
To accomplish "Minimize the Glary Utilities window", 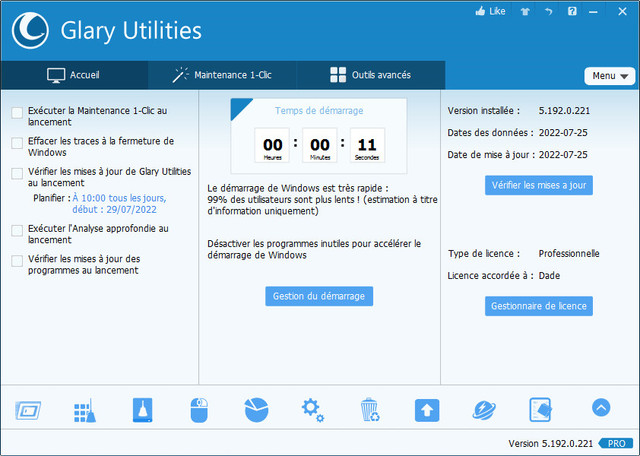I will tap(593, 12).
